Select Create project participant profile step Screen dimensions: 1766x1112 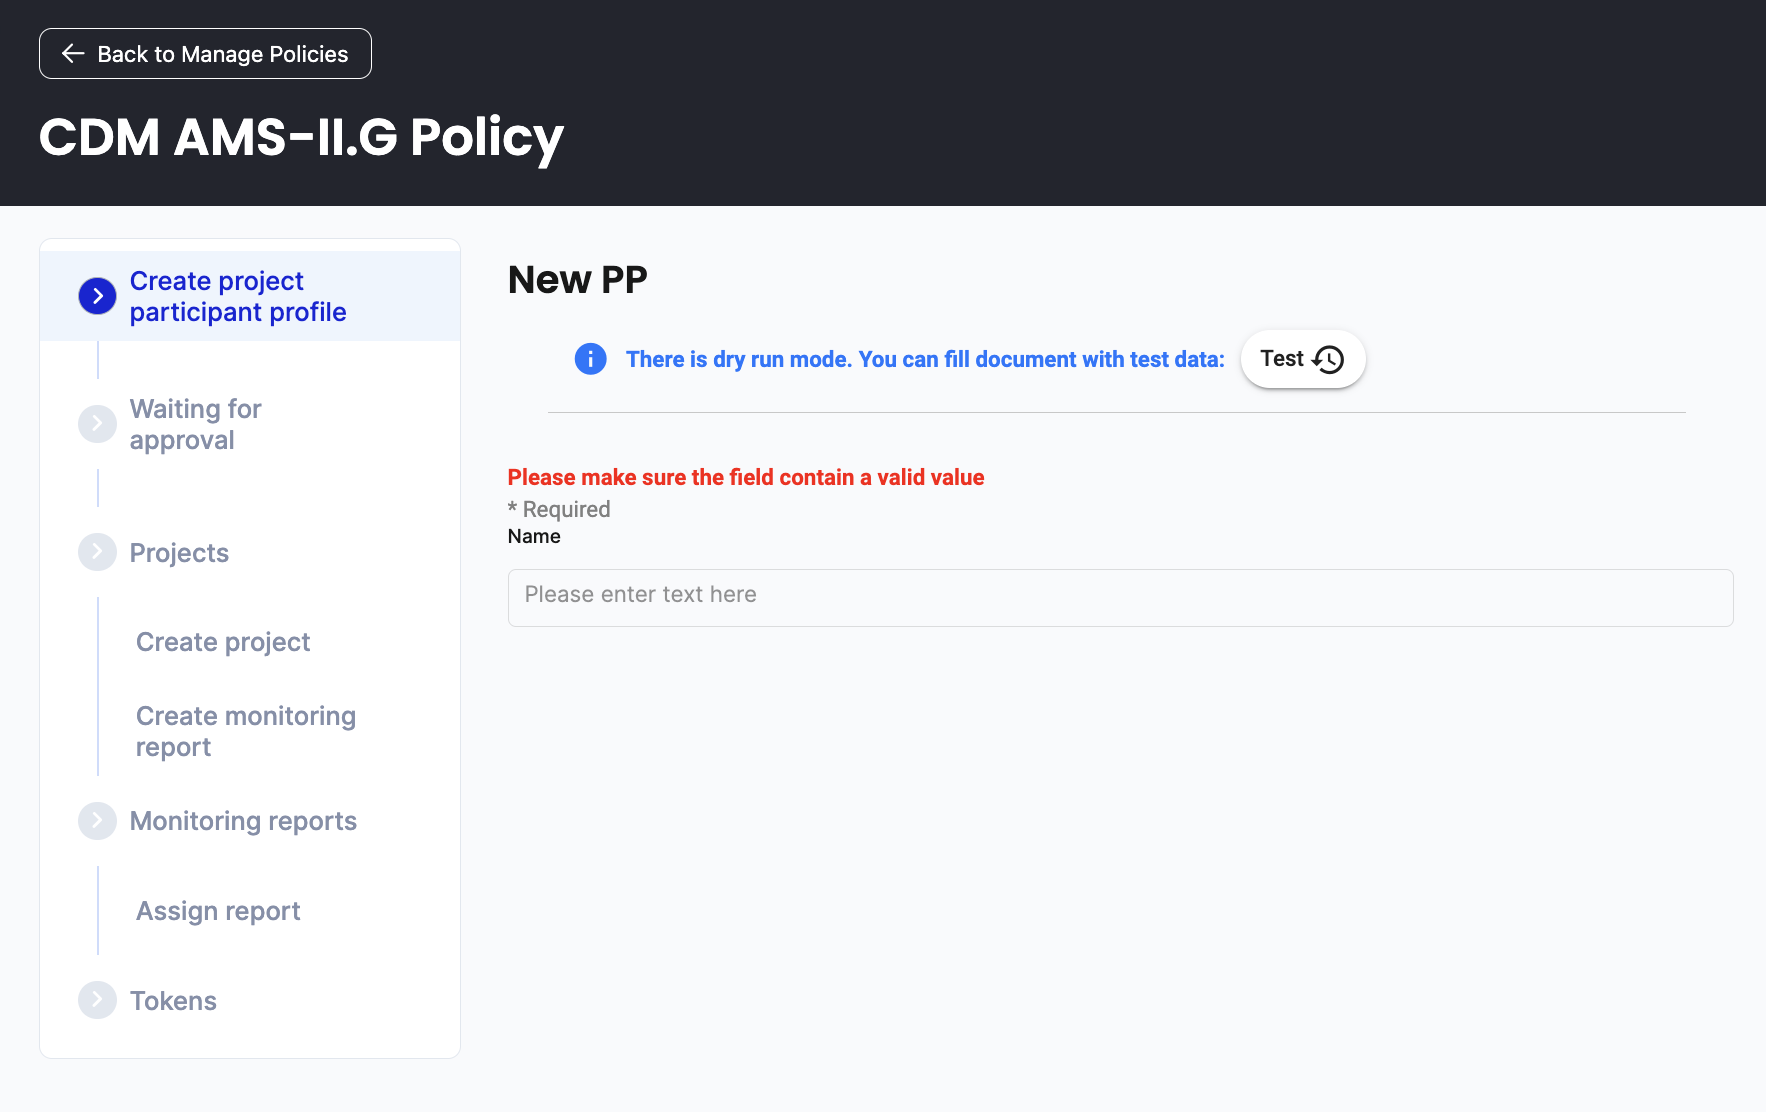point(238,296)
